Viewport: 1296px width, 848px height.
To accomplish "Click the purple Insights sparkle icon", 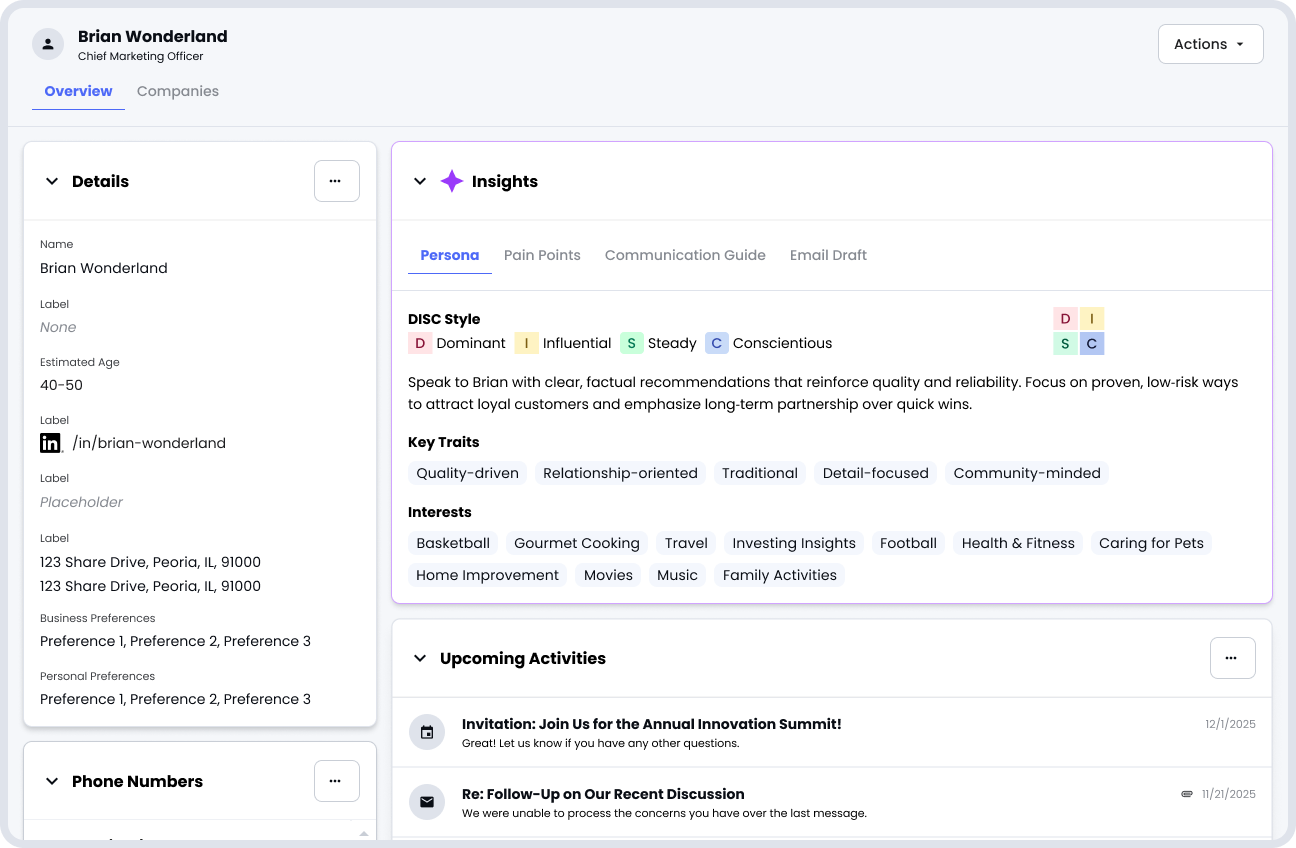I will tap(452, 181).
